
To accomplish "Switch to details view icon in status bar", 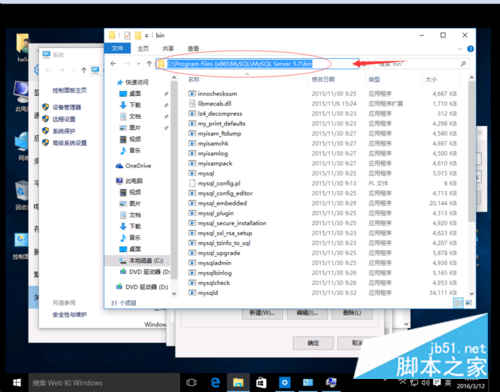I will (459, 303).
